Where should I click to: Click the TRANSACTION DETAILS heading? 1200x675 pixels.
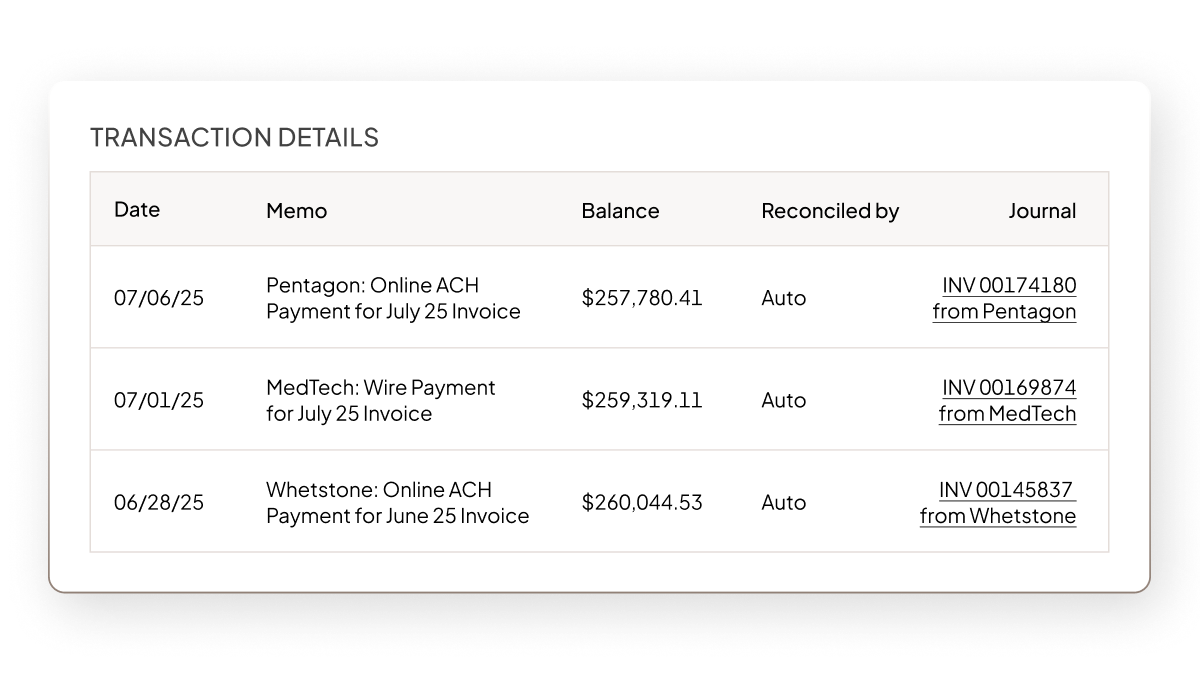coord(233,137)
